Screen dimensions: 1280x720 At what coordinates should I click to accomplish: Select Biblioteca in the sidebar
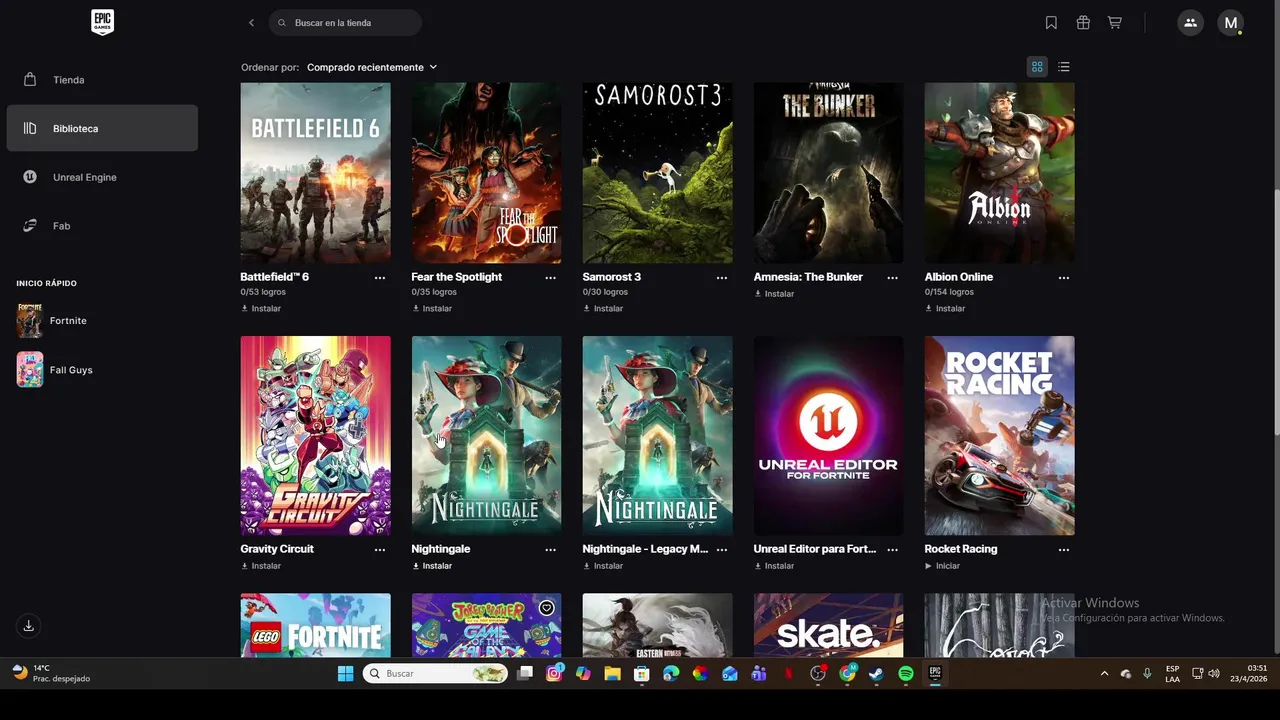point(102,128)
